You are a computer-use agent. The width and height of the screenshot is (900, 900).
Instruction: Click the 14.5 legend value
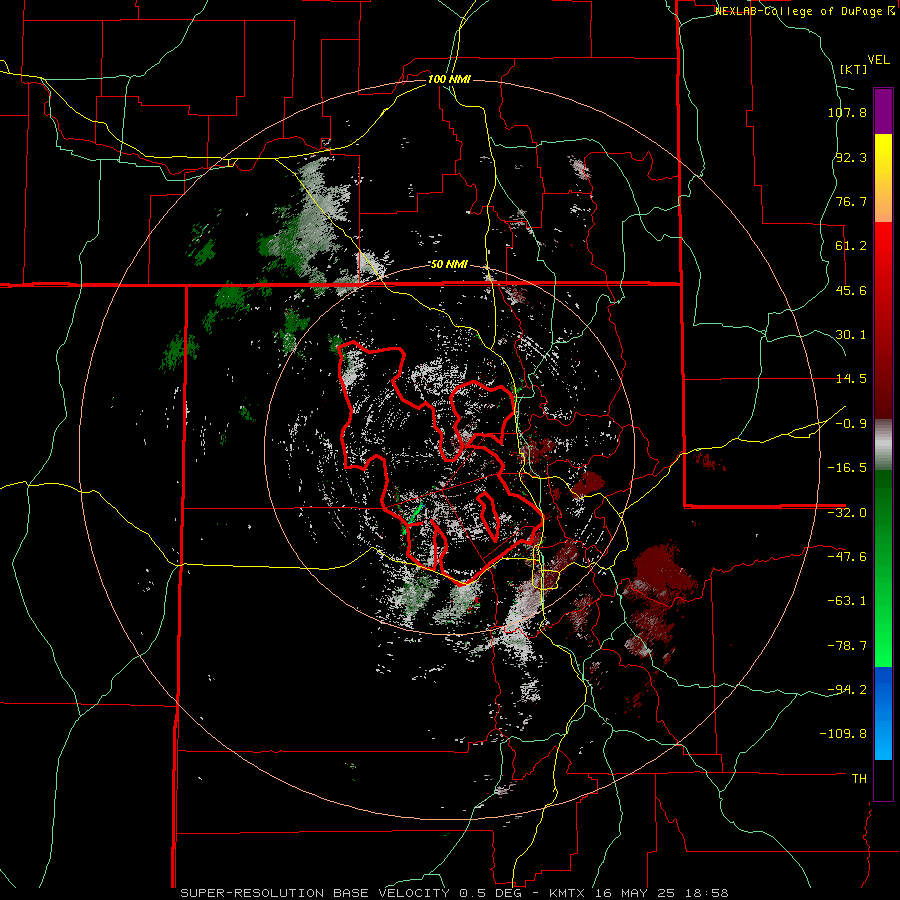(x=851, y=379)
